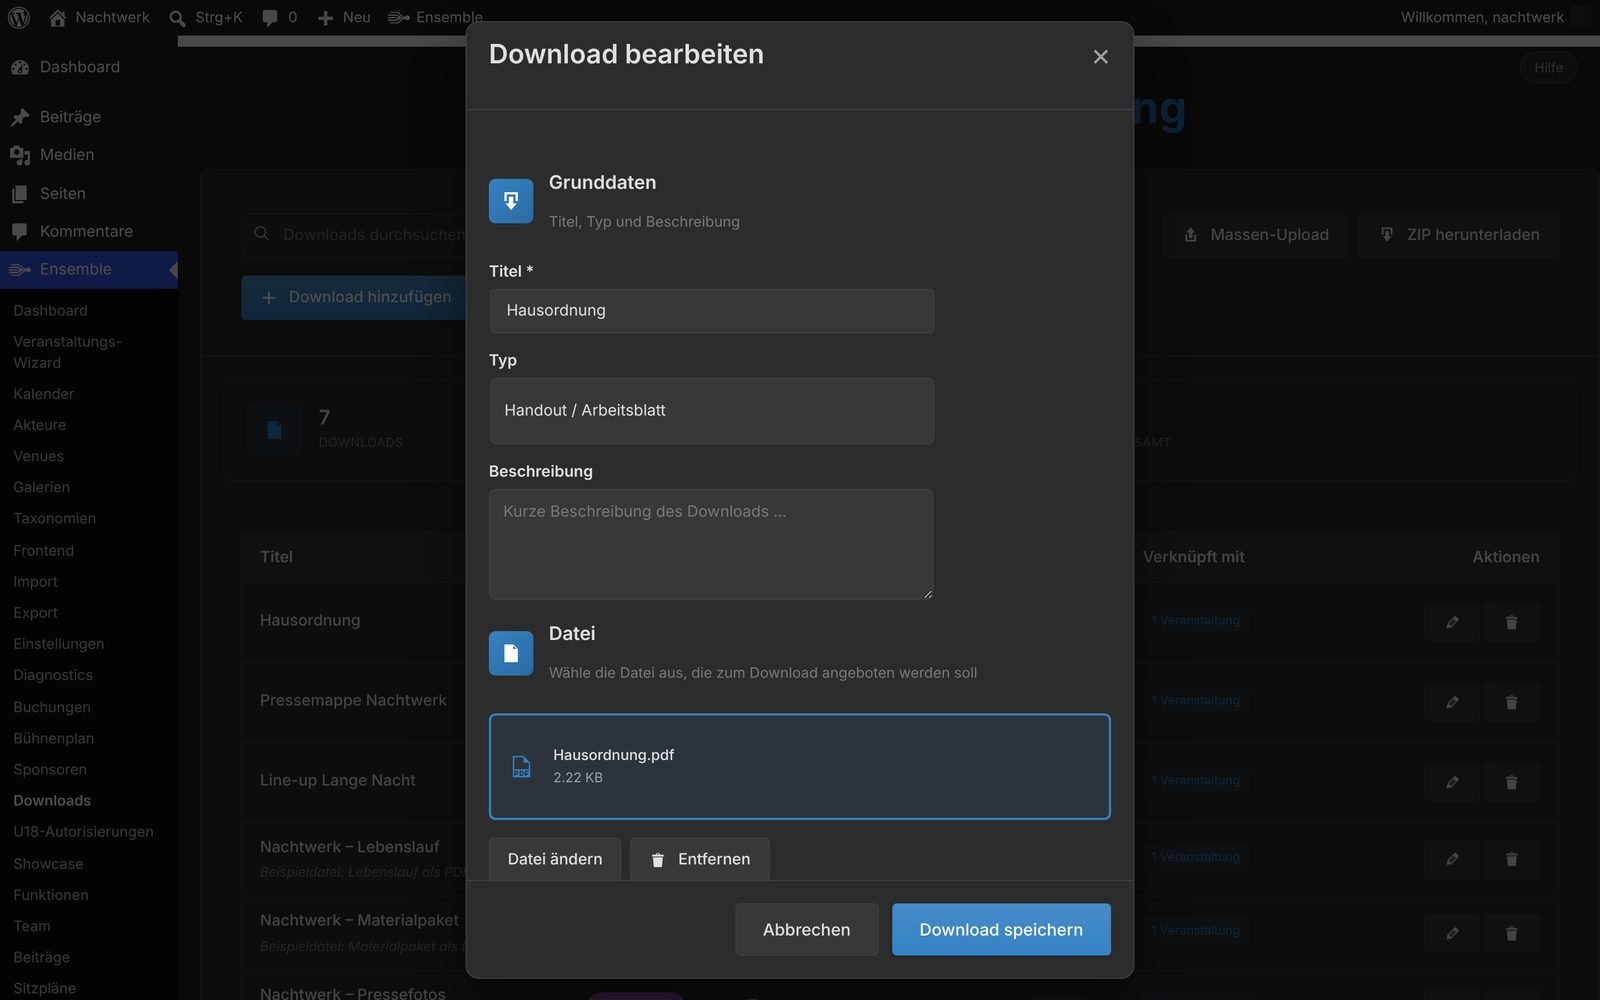The height and width of the screenshot is (1000, 1600).
Task: Delete Pressemappe Nachtwerk via trash icon
Action: click(x=1511, y=702)
